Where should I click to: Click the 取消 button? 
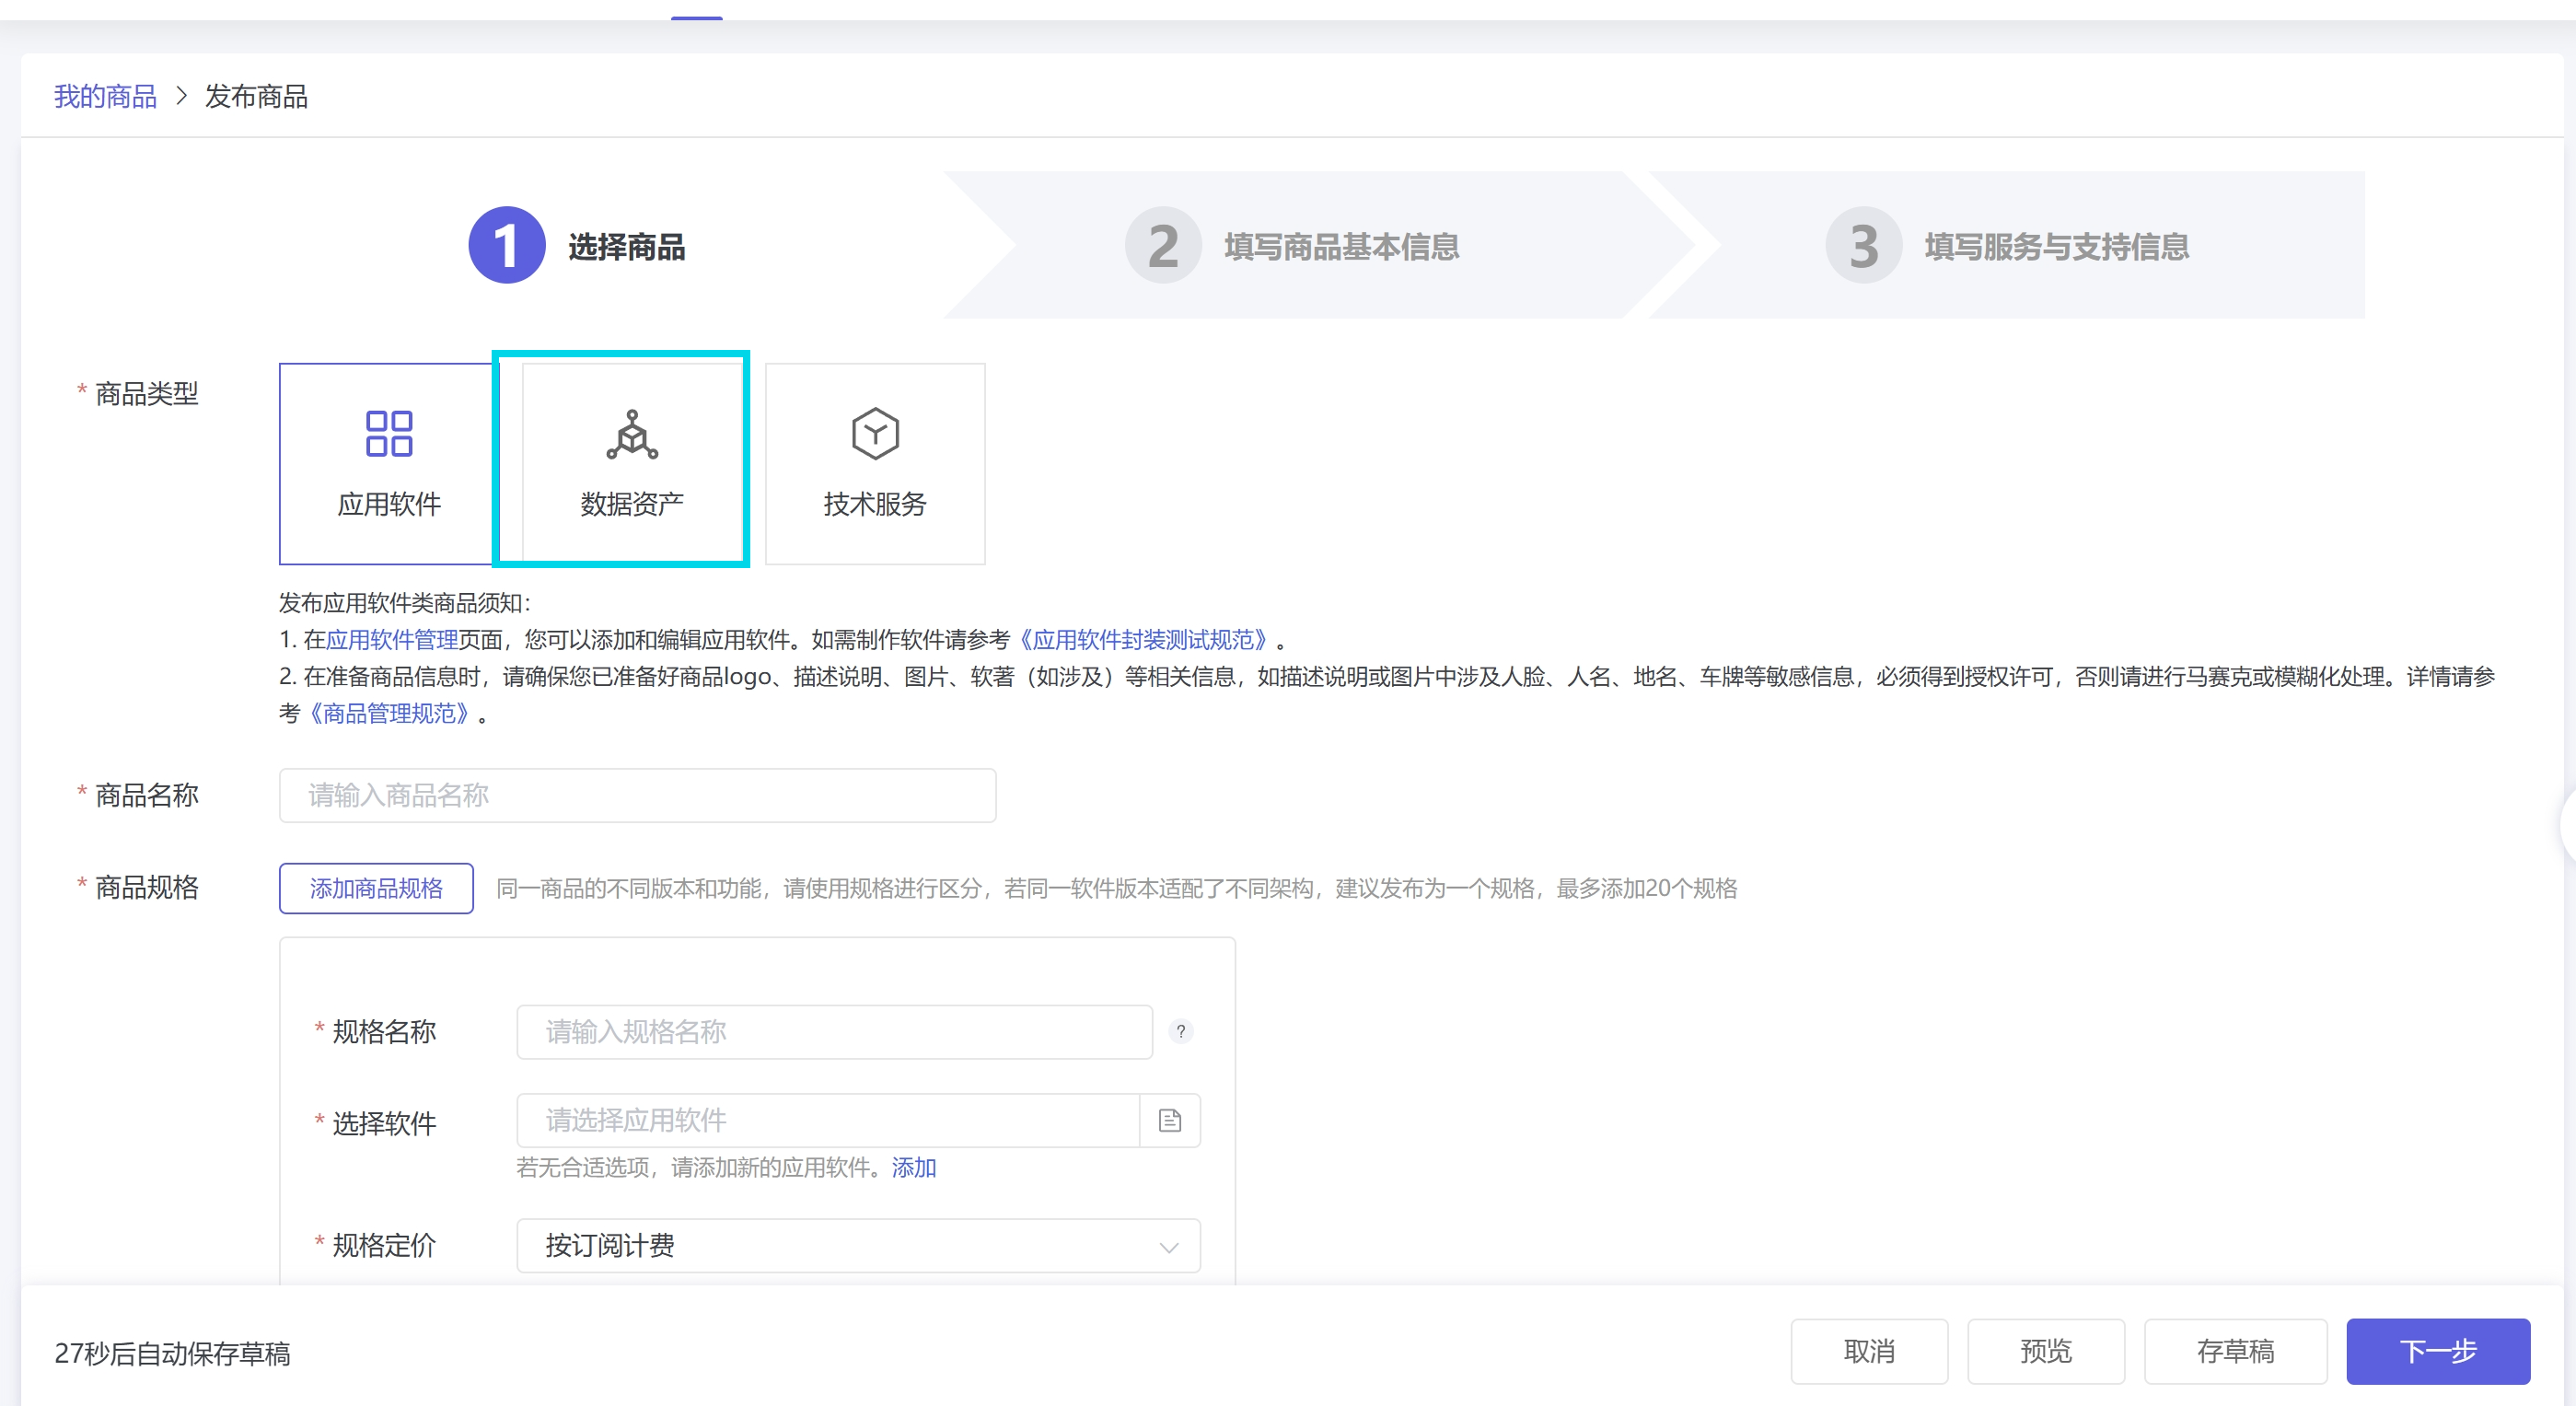(1869, 1351)
